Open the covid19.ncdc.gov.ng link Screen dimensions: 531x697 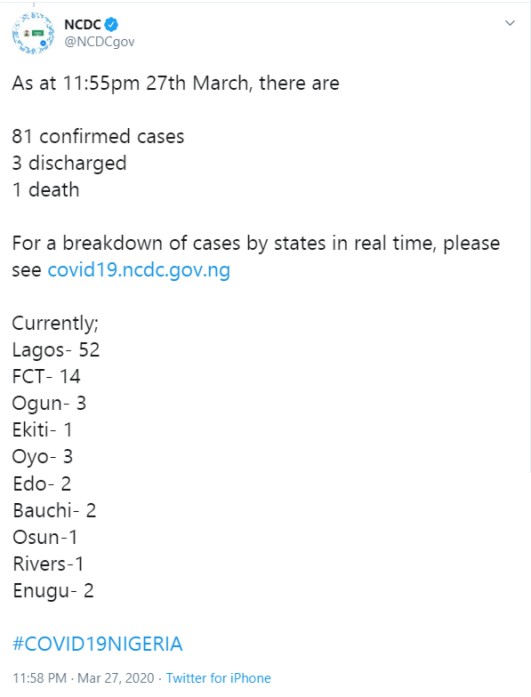[139, 270]
